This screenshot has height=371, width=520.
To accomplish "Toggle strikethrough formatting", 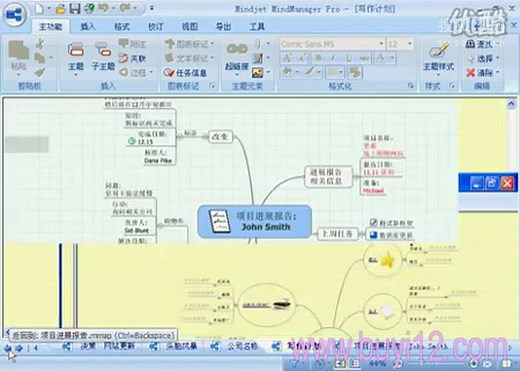I will [364, 58].
